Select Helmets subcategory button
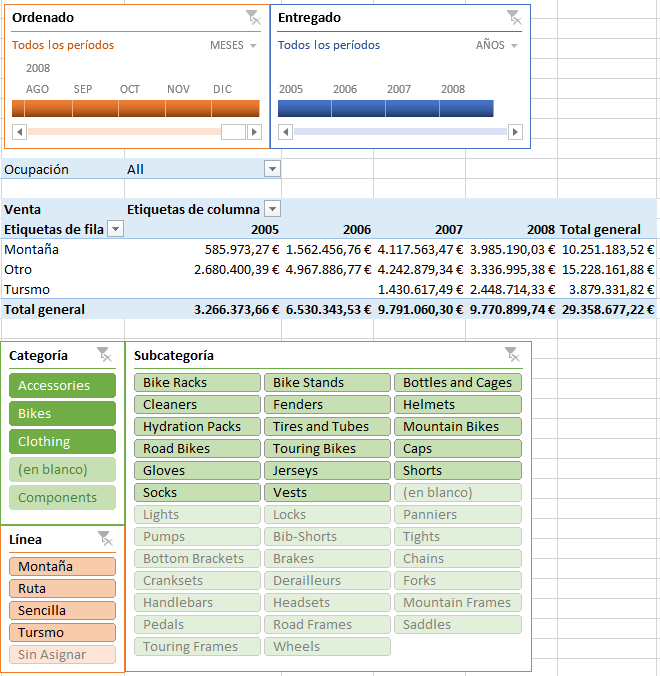The image size is (660, 676). pos(458,404)
